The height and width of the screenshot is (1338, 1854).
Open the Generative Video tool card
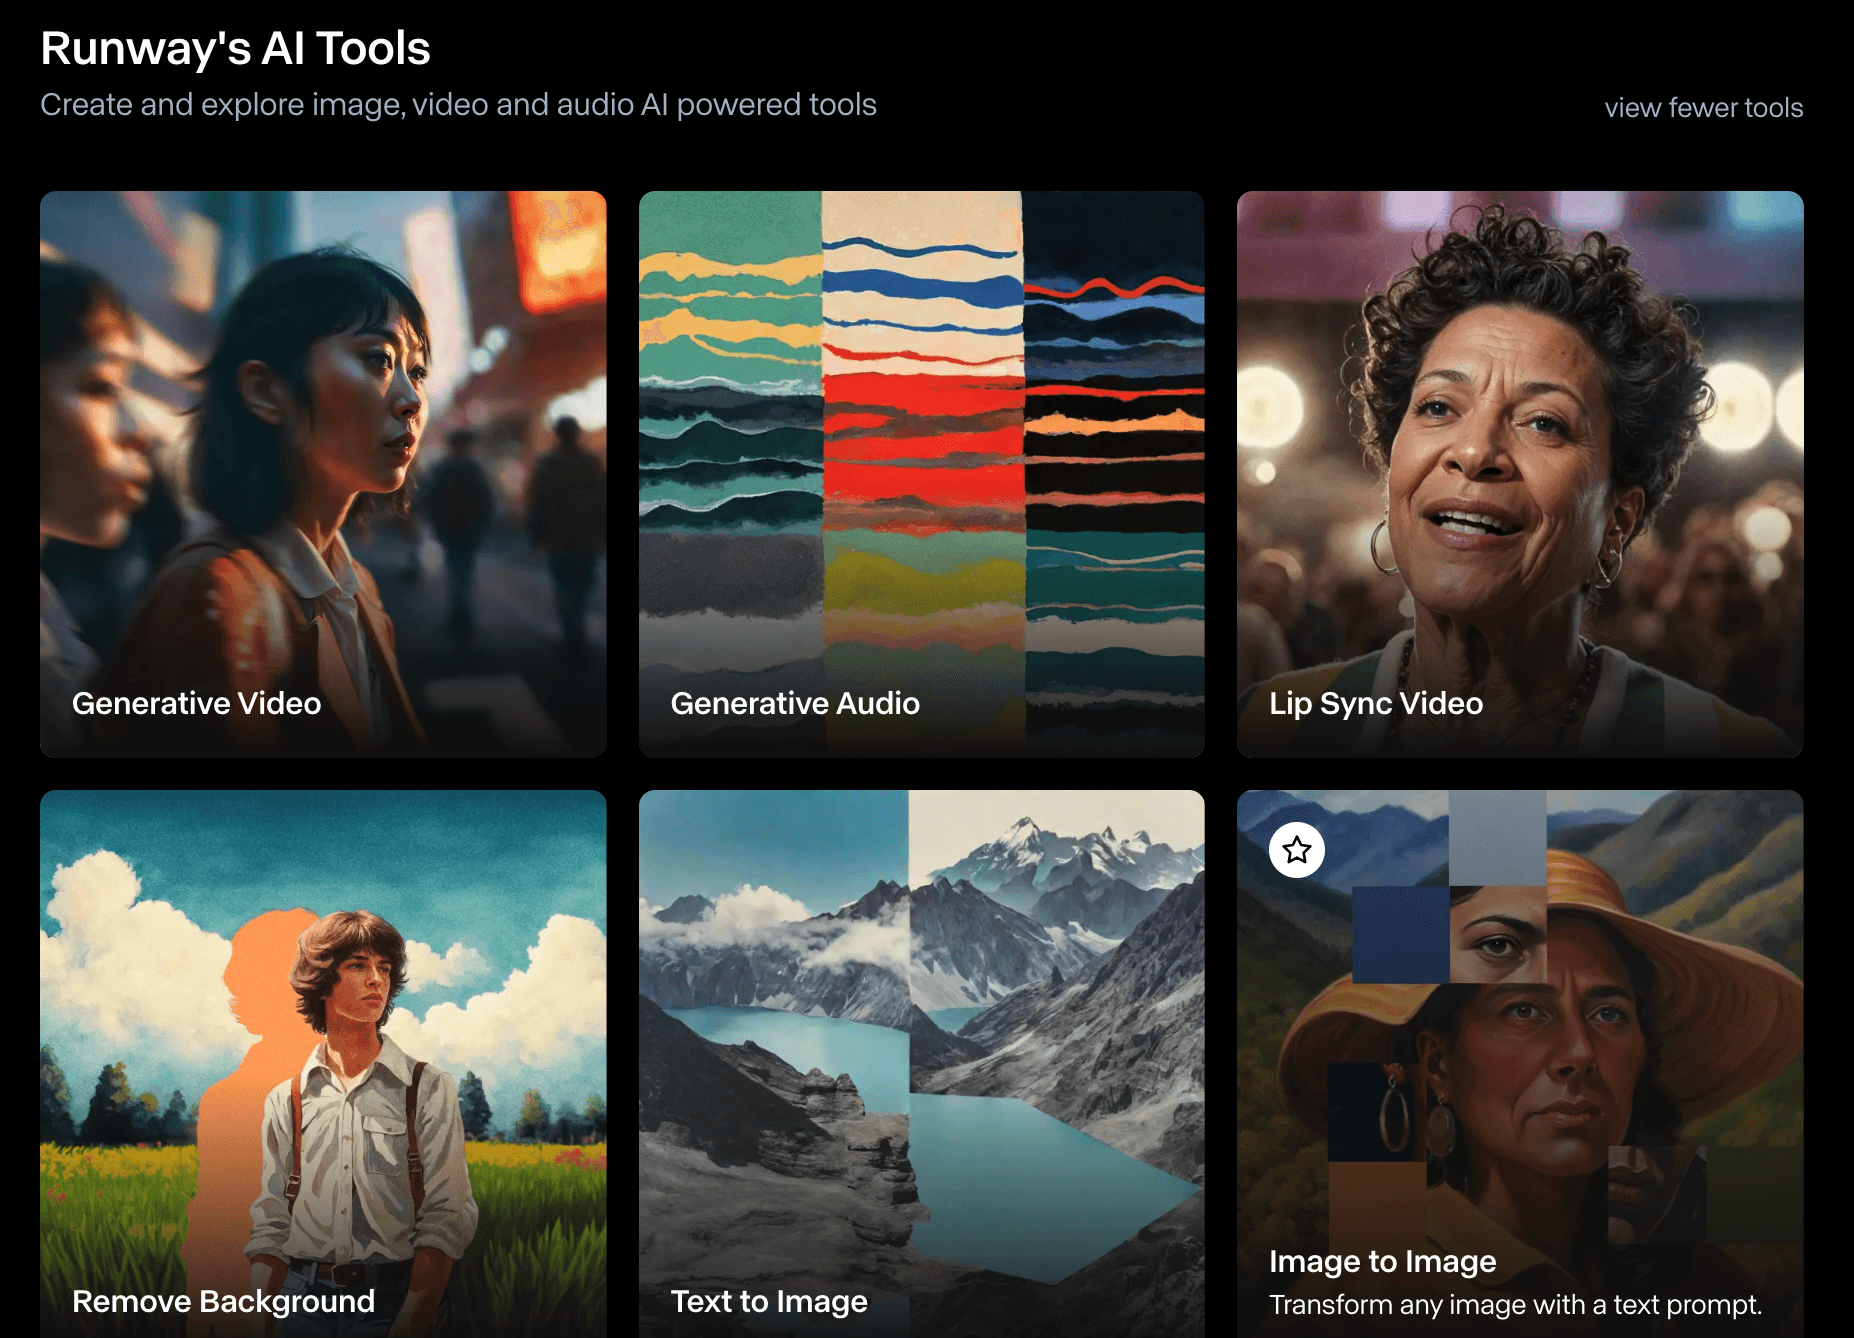click(x=323, y=474)
